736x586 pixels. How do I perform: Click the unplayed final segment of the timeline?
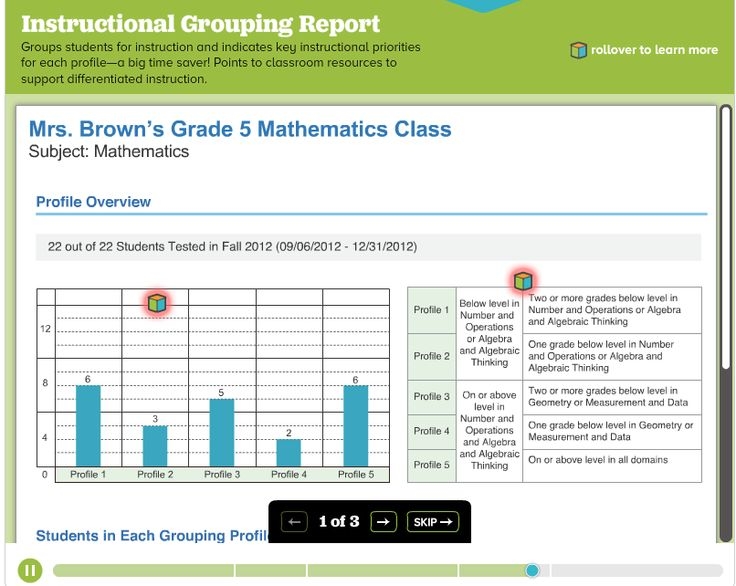(635, 570)
